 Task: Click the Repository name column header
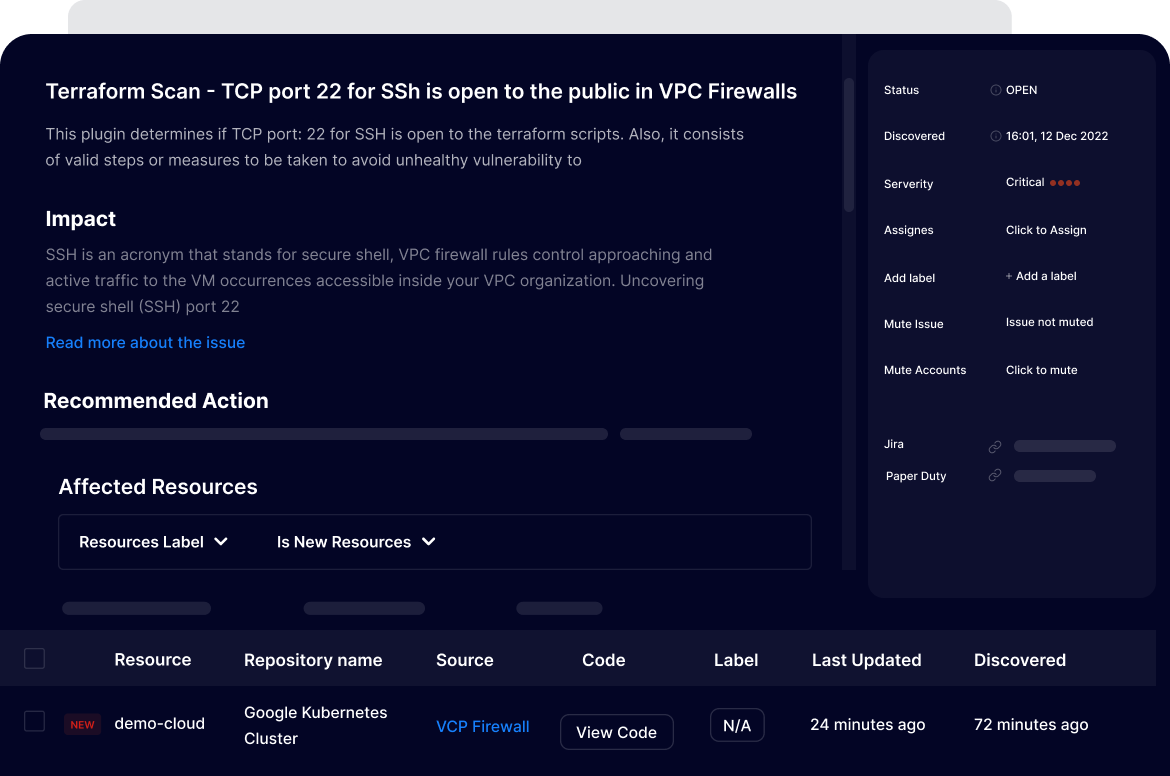(x=313, y=660)
